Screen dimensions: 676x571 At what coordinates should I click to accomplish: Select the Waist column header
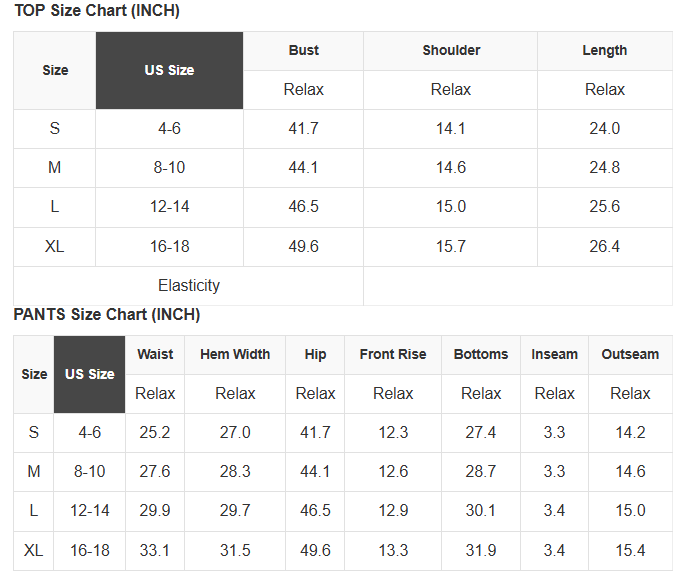point(155,355)
